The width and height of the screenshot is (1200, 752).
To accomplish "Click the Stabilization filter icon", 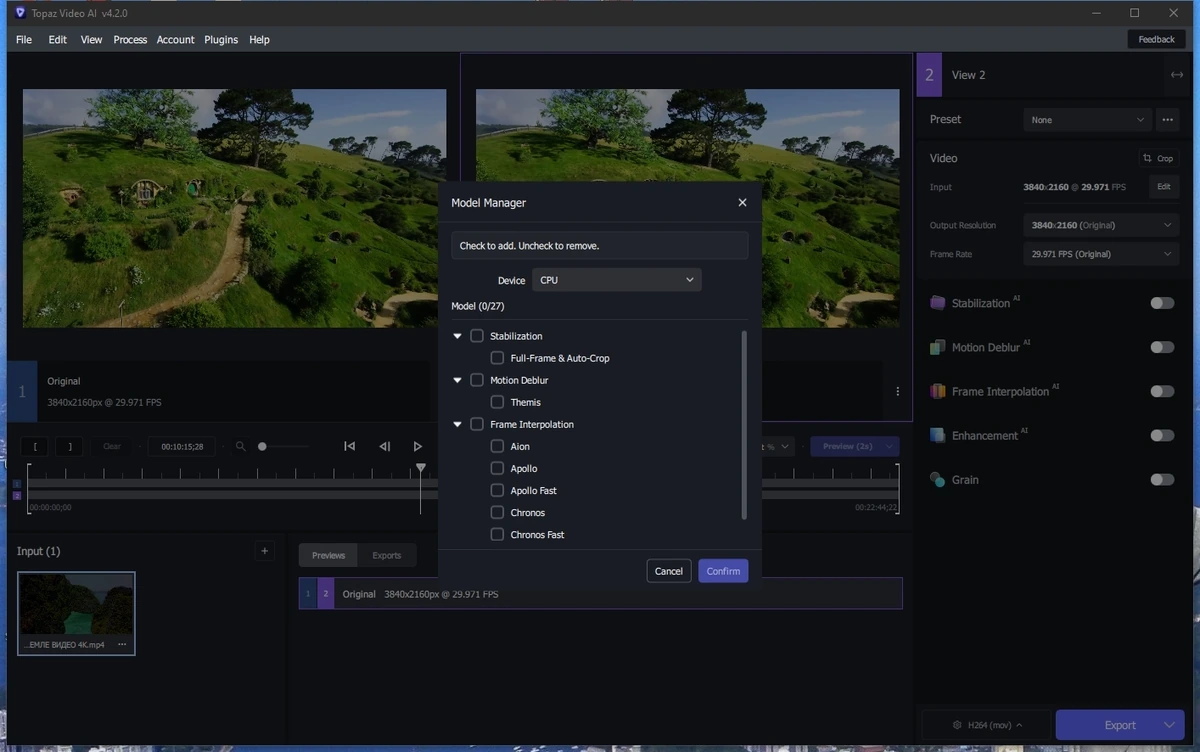I will pyautogui.click(x=937, y=303).
